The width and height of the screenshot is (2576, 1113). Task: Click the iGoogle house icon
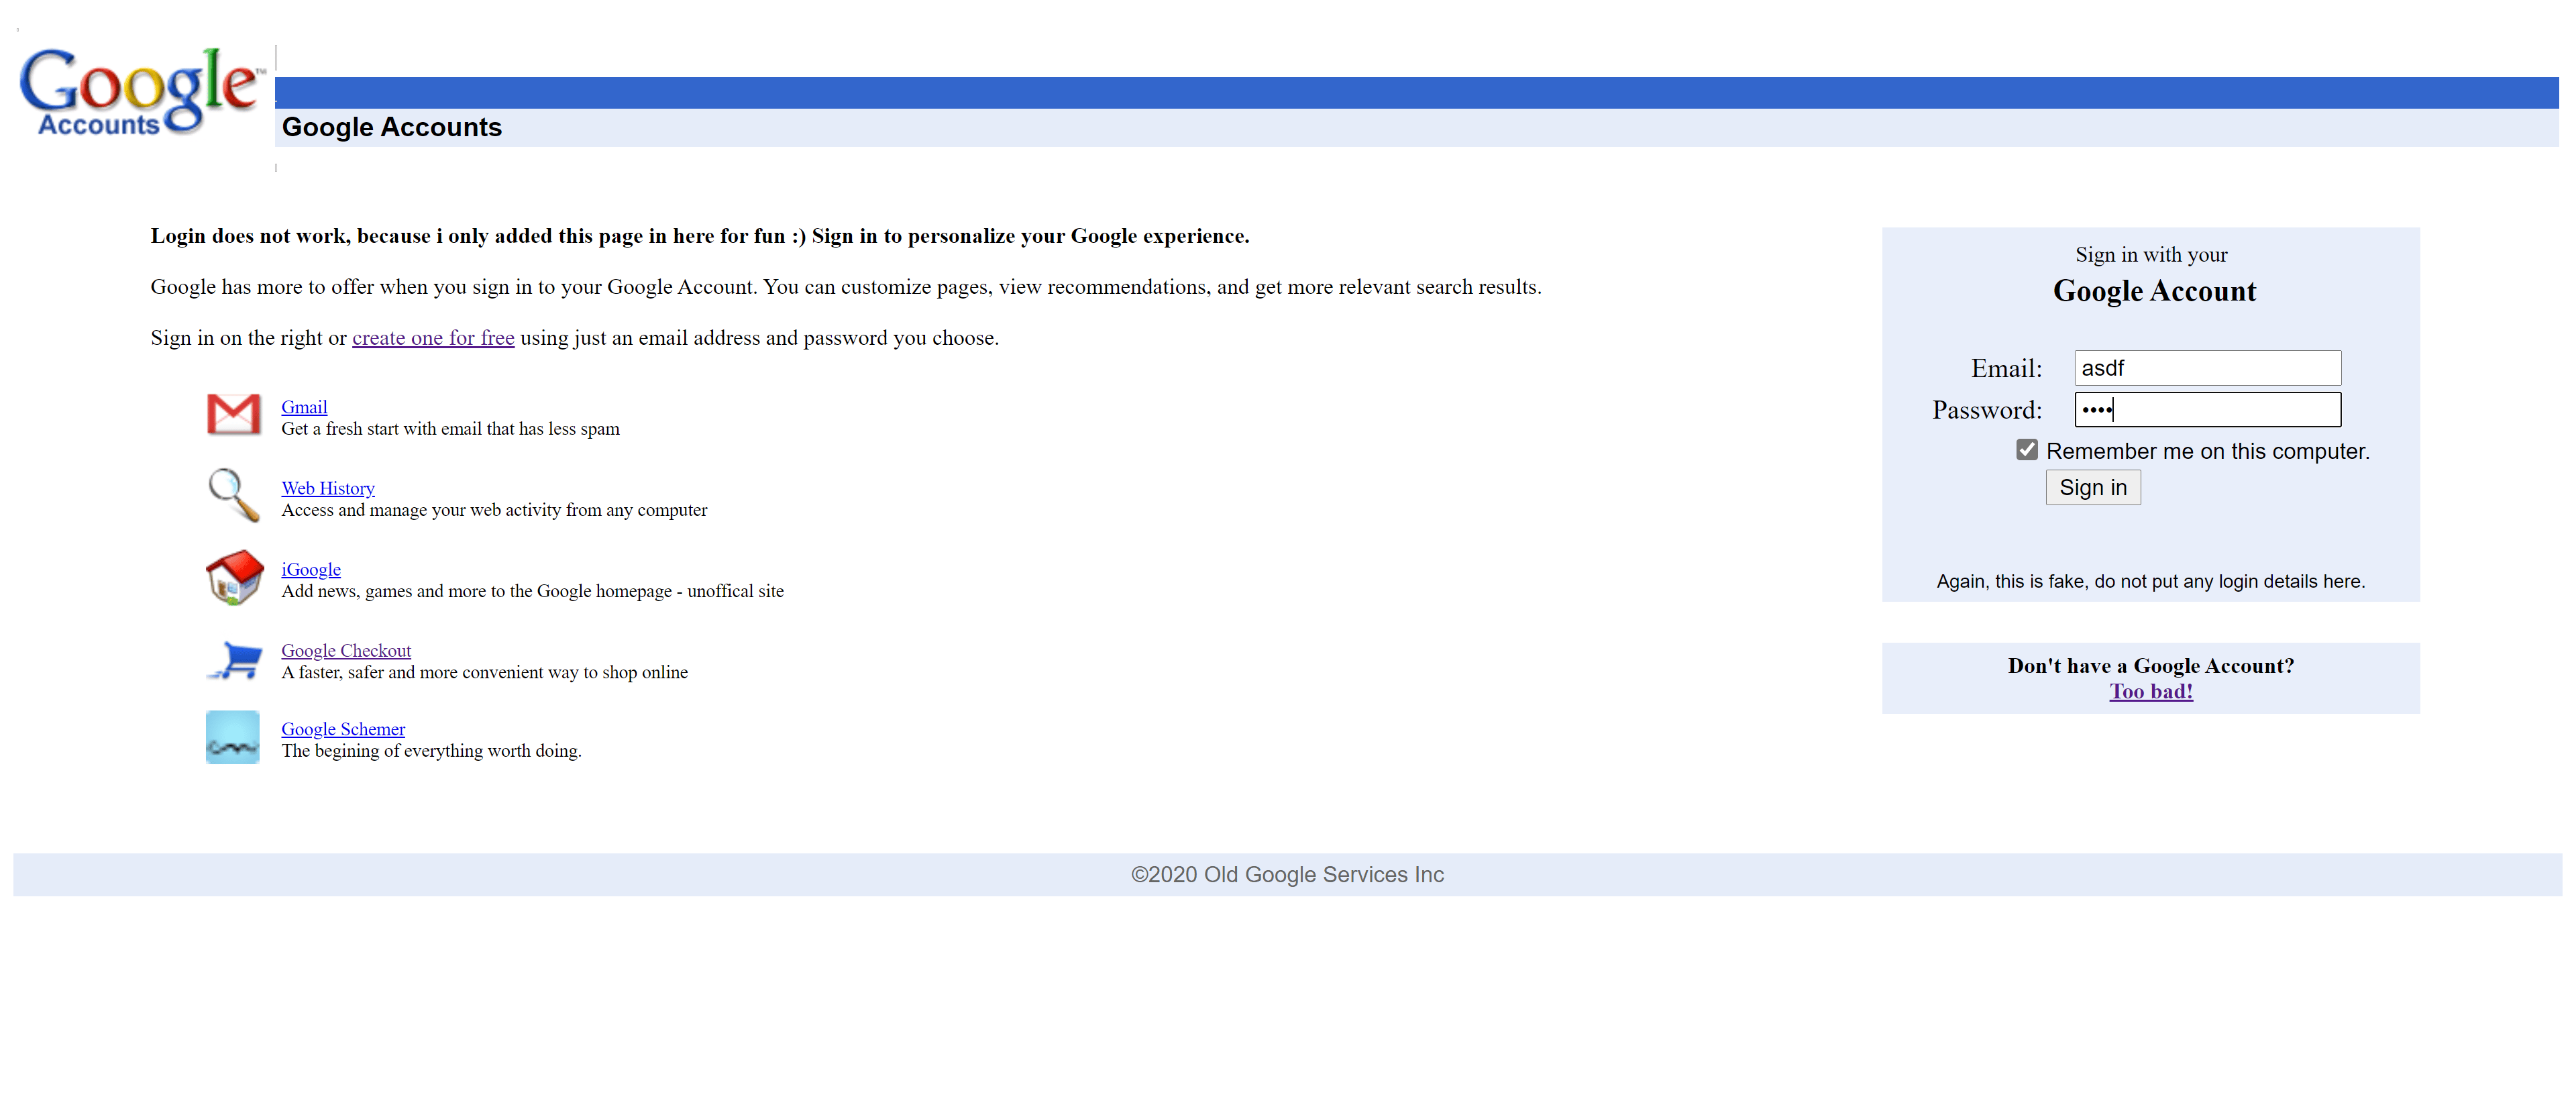coord(234,577)
